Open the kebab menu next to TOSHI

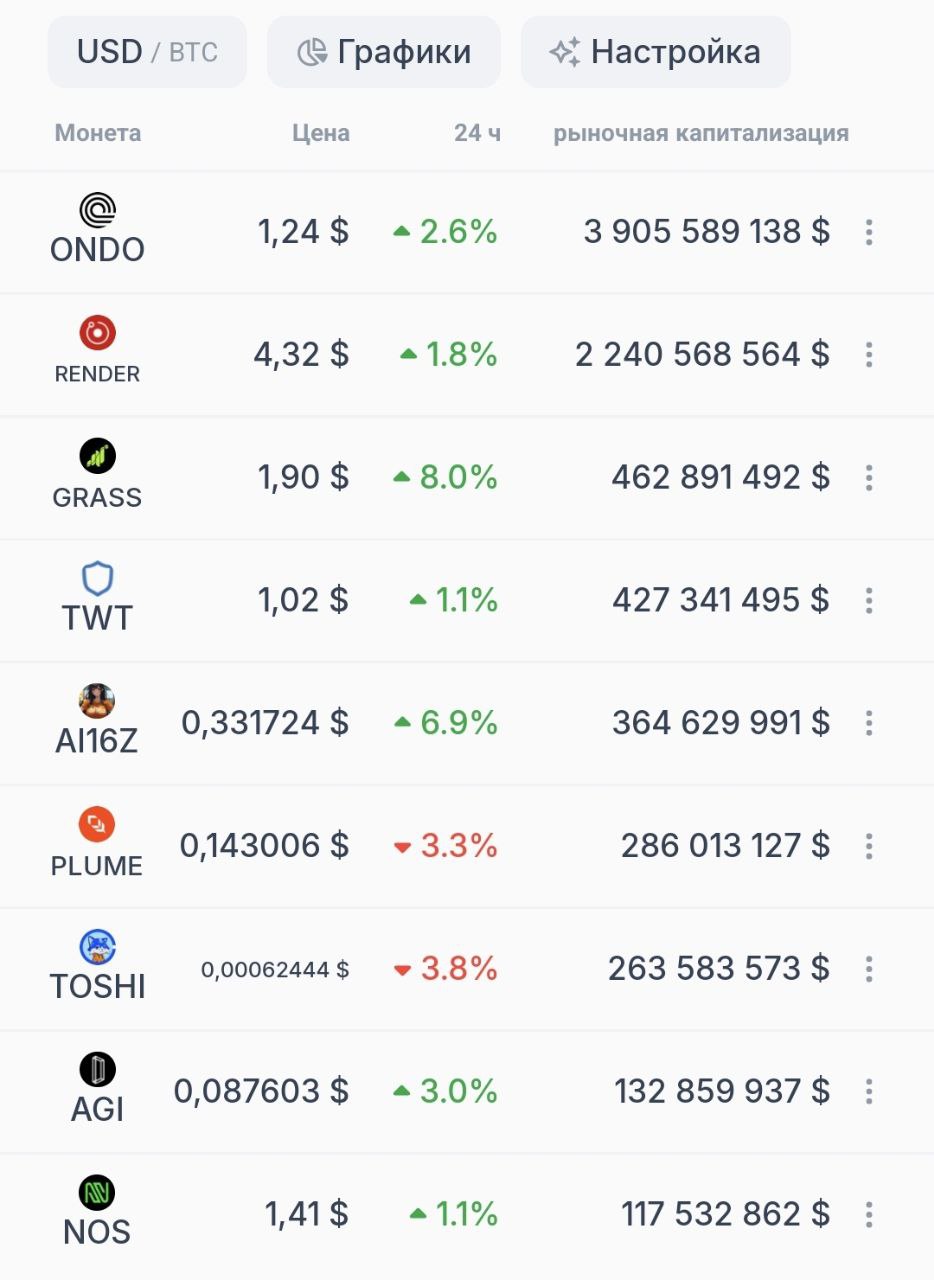pos(869,969)
